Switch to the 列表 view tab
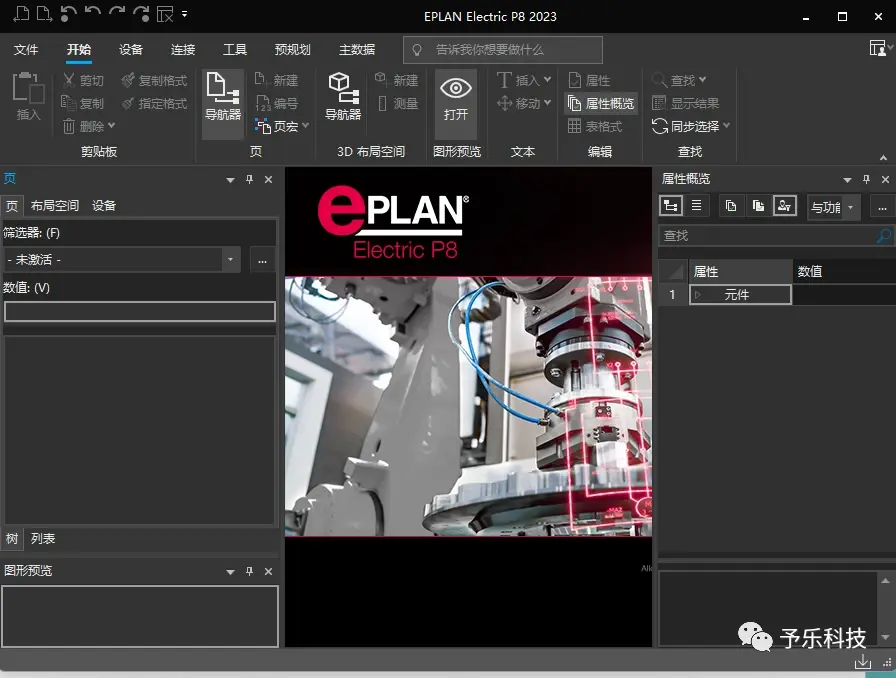896x678 pixels. click(x=43, y=539)
